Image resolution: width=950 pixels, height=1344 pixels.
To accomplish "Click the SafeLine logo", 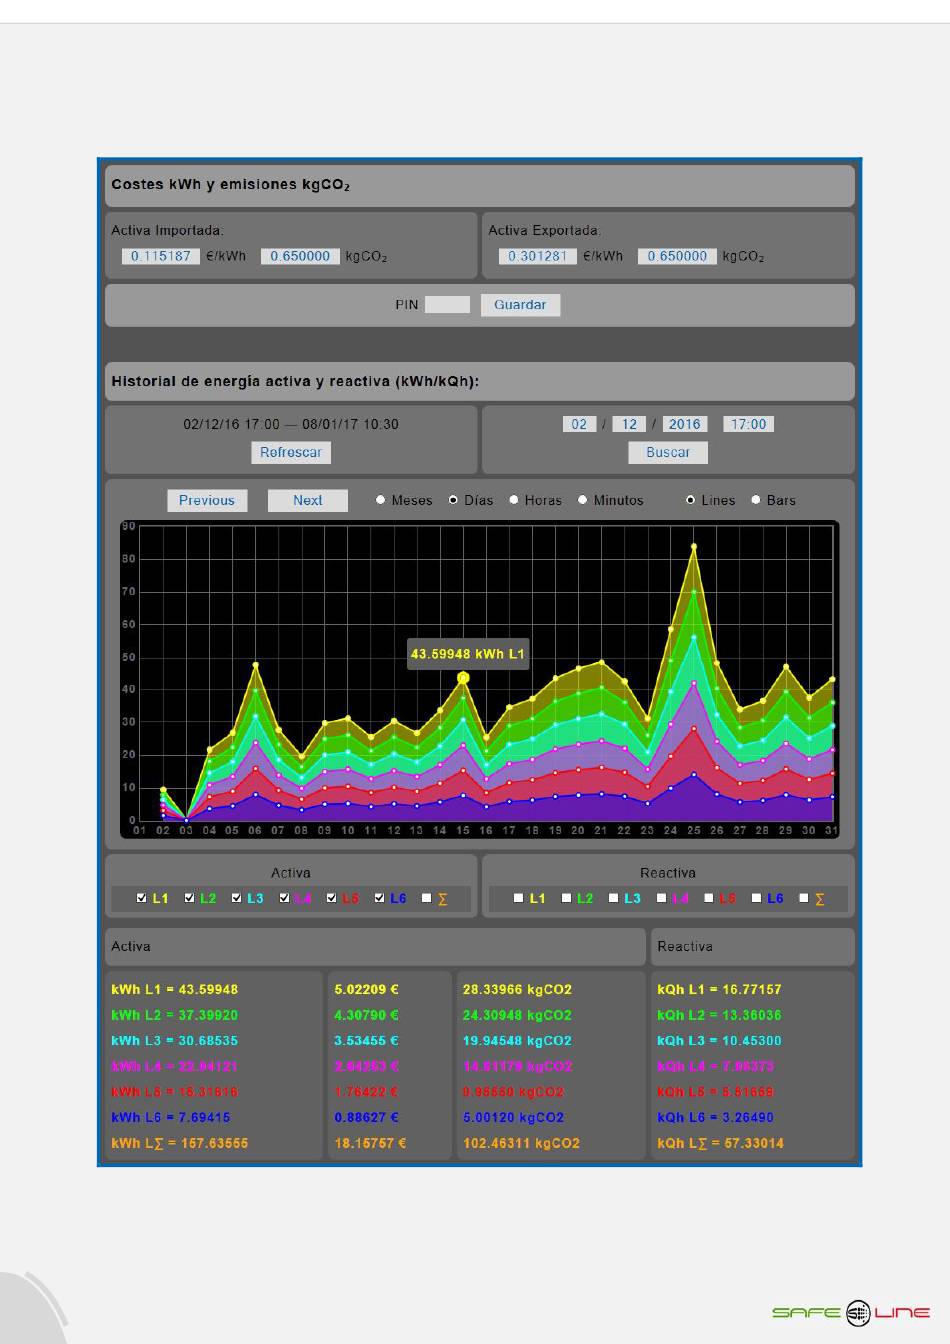I will (x=851, y=1313).
